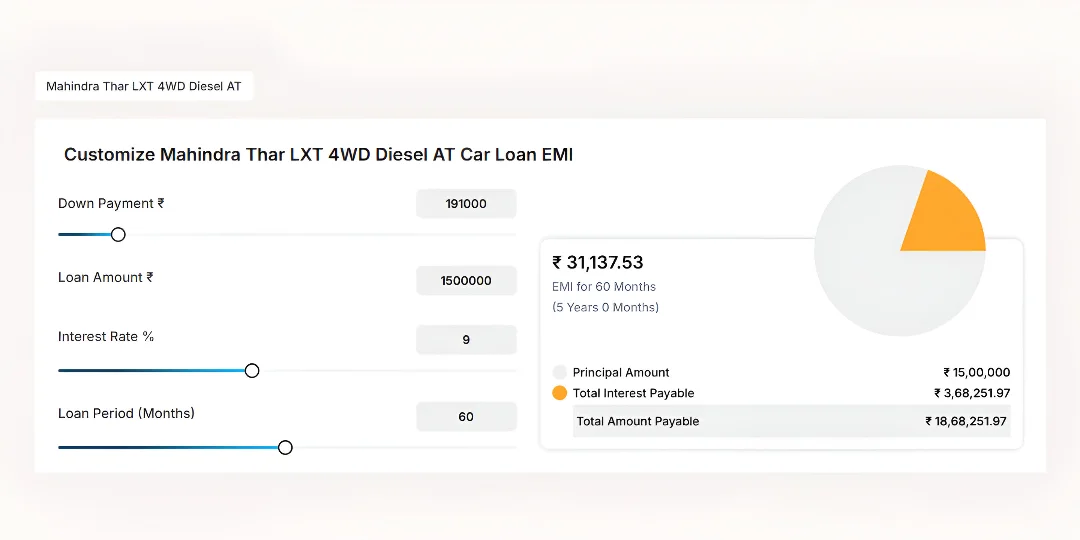Screen dimensions: 1080x540
Task: Select the Loan Period months input
Action: [466, 417]
